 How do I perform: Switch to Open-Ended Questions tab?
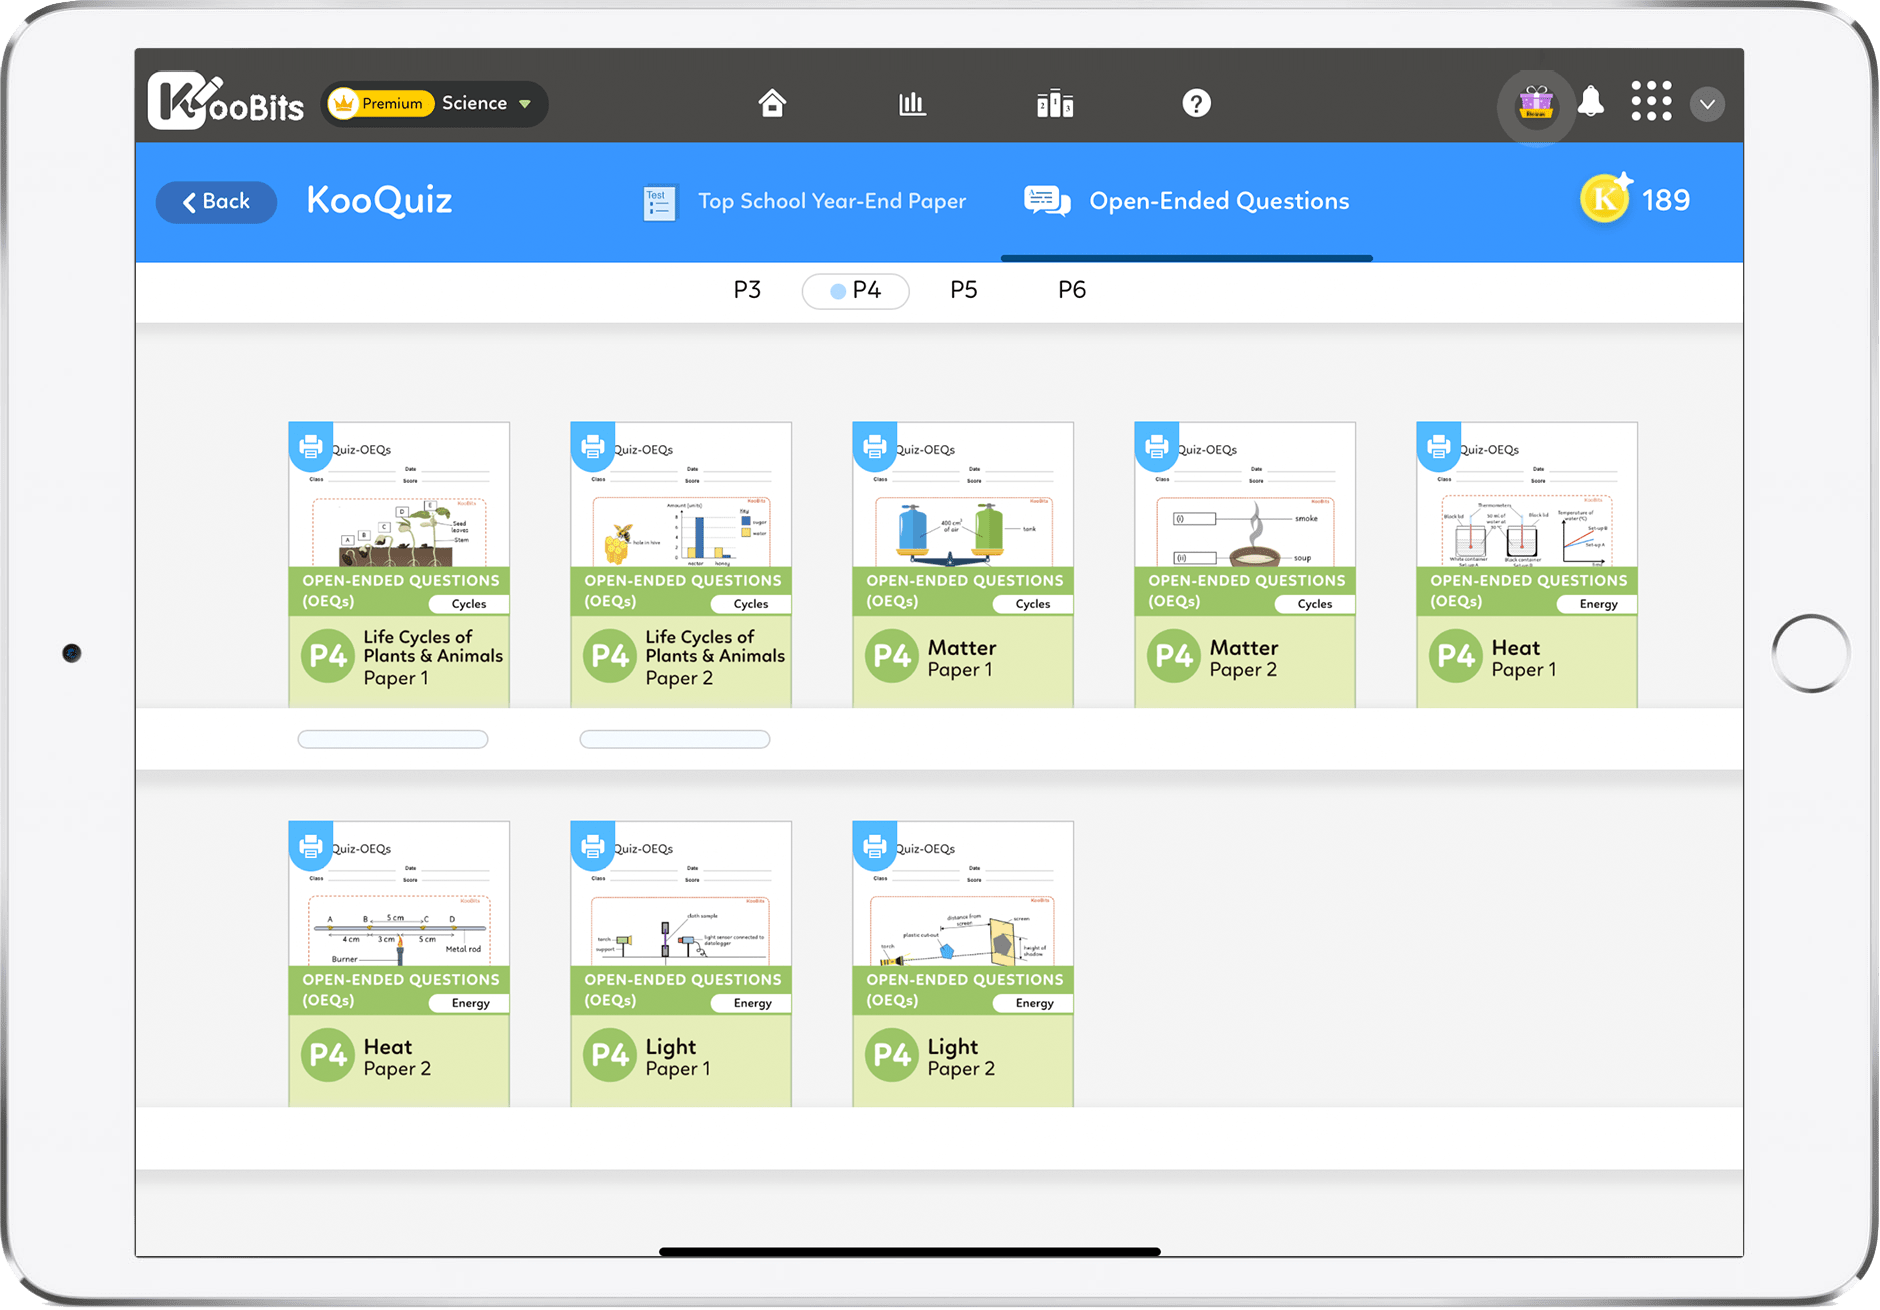1187,202
